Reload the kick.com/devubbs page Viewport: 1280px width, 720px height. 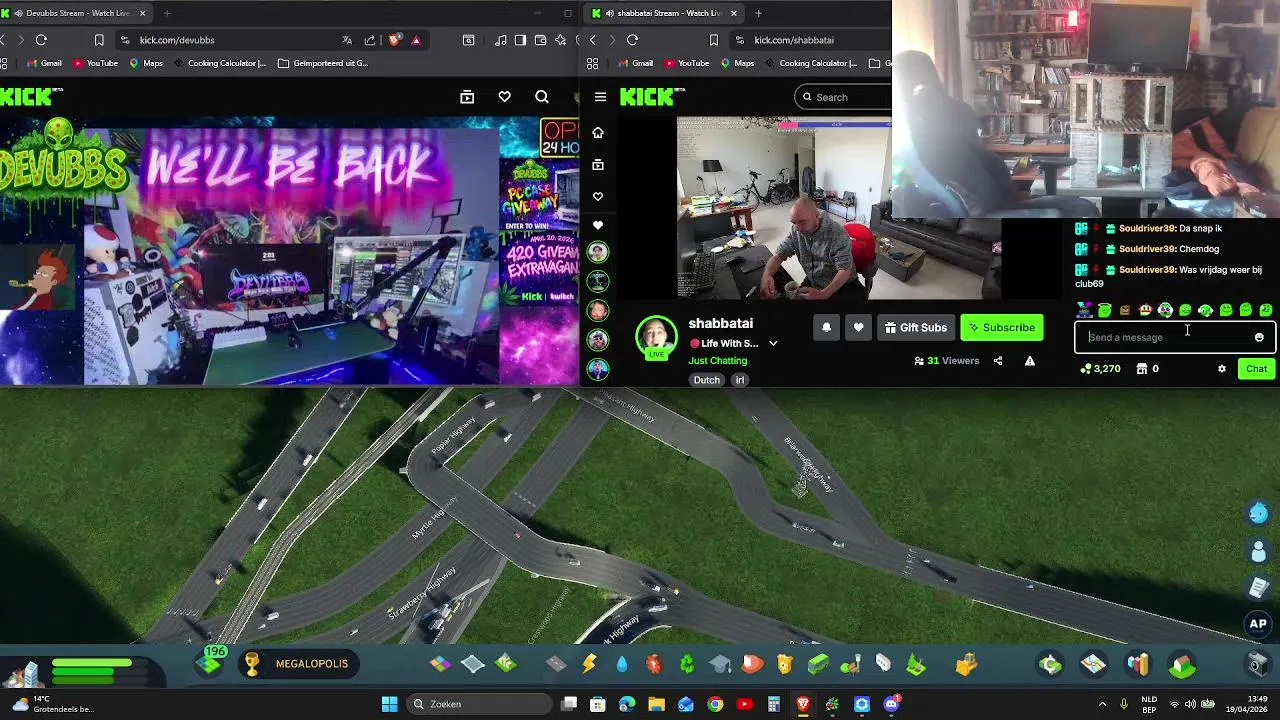(41, 40)
